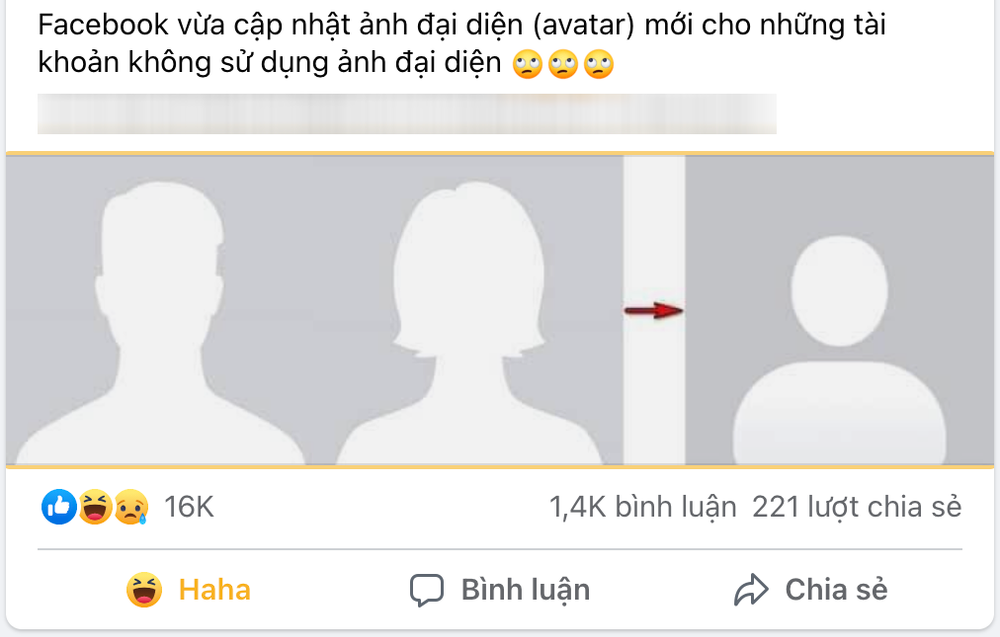
Task: Open the 16K reactions count list
Action: (x=189, y=507)
